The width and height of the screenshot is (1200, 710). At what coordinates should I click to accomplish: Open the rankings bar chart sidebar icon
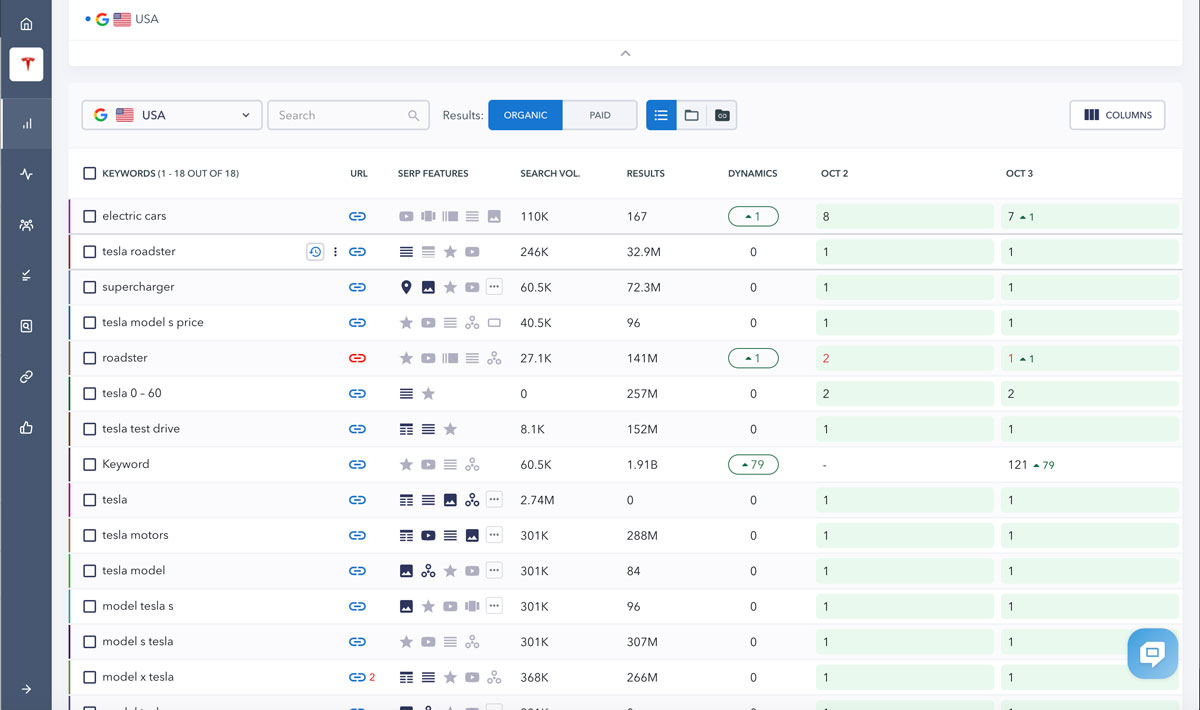(26, 124)
